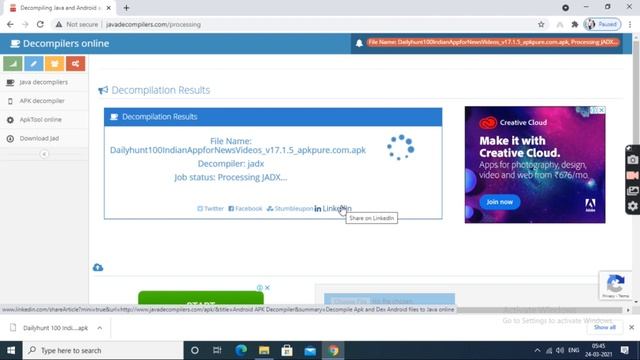Share result on Stumbleupon
This screenshot has width=640, height=360.
pyautogui.click(x=290, y=209)
